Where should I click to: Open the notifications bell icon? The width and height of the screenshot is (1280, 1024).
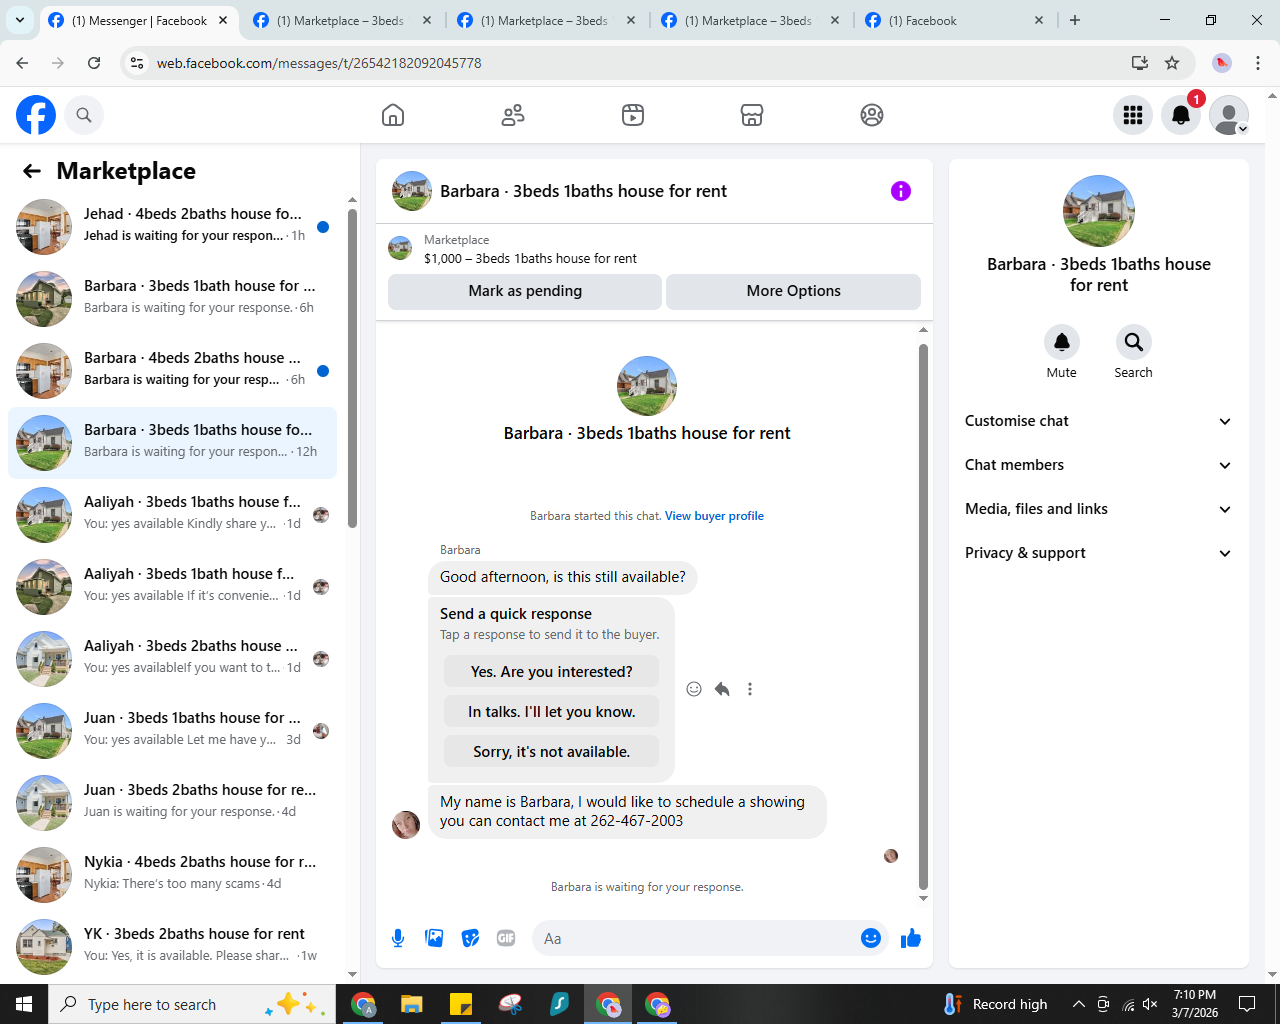tap(1181, 115)
